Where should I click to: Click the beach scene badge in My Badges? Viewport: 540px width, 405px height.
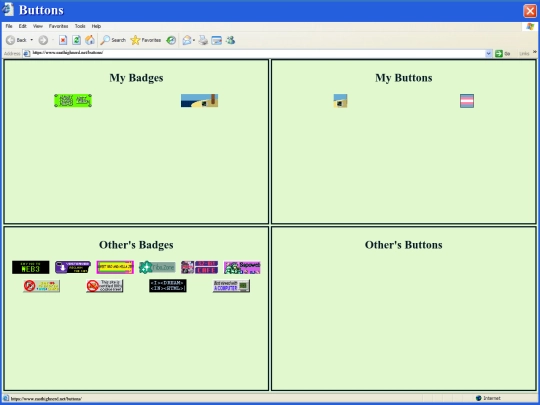199,101
